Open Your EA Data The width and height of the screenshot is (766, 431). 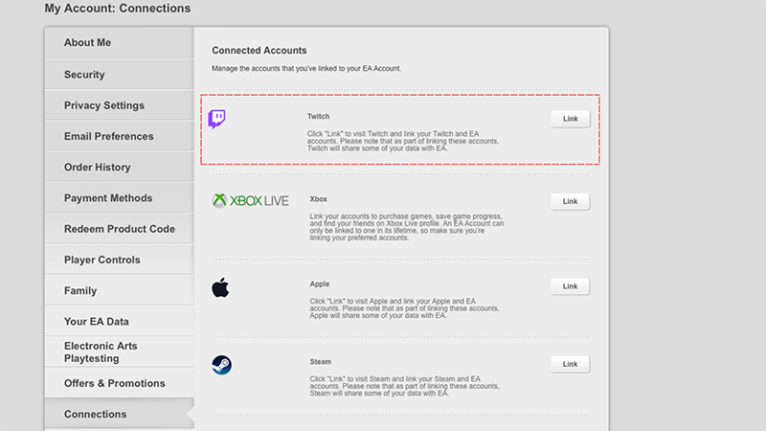119,321
